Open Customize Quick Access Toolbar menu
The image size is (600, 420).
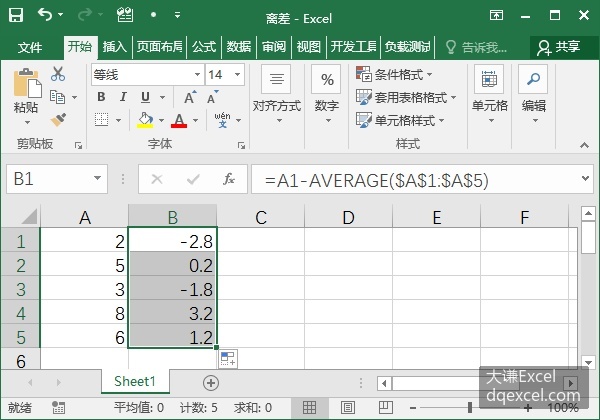pos(177,15)
